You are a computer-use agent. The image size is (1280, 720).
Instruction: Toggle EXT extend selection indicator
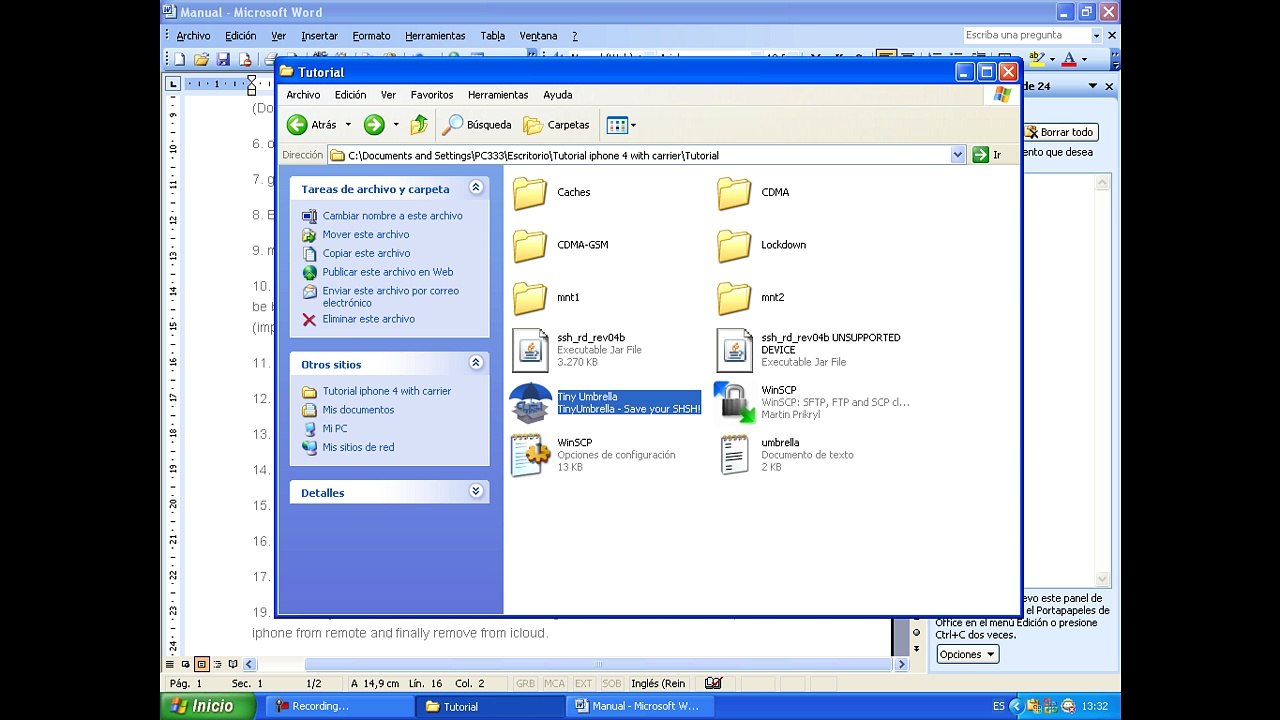(x=583, y=683)
